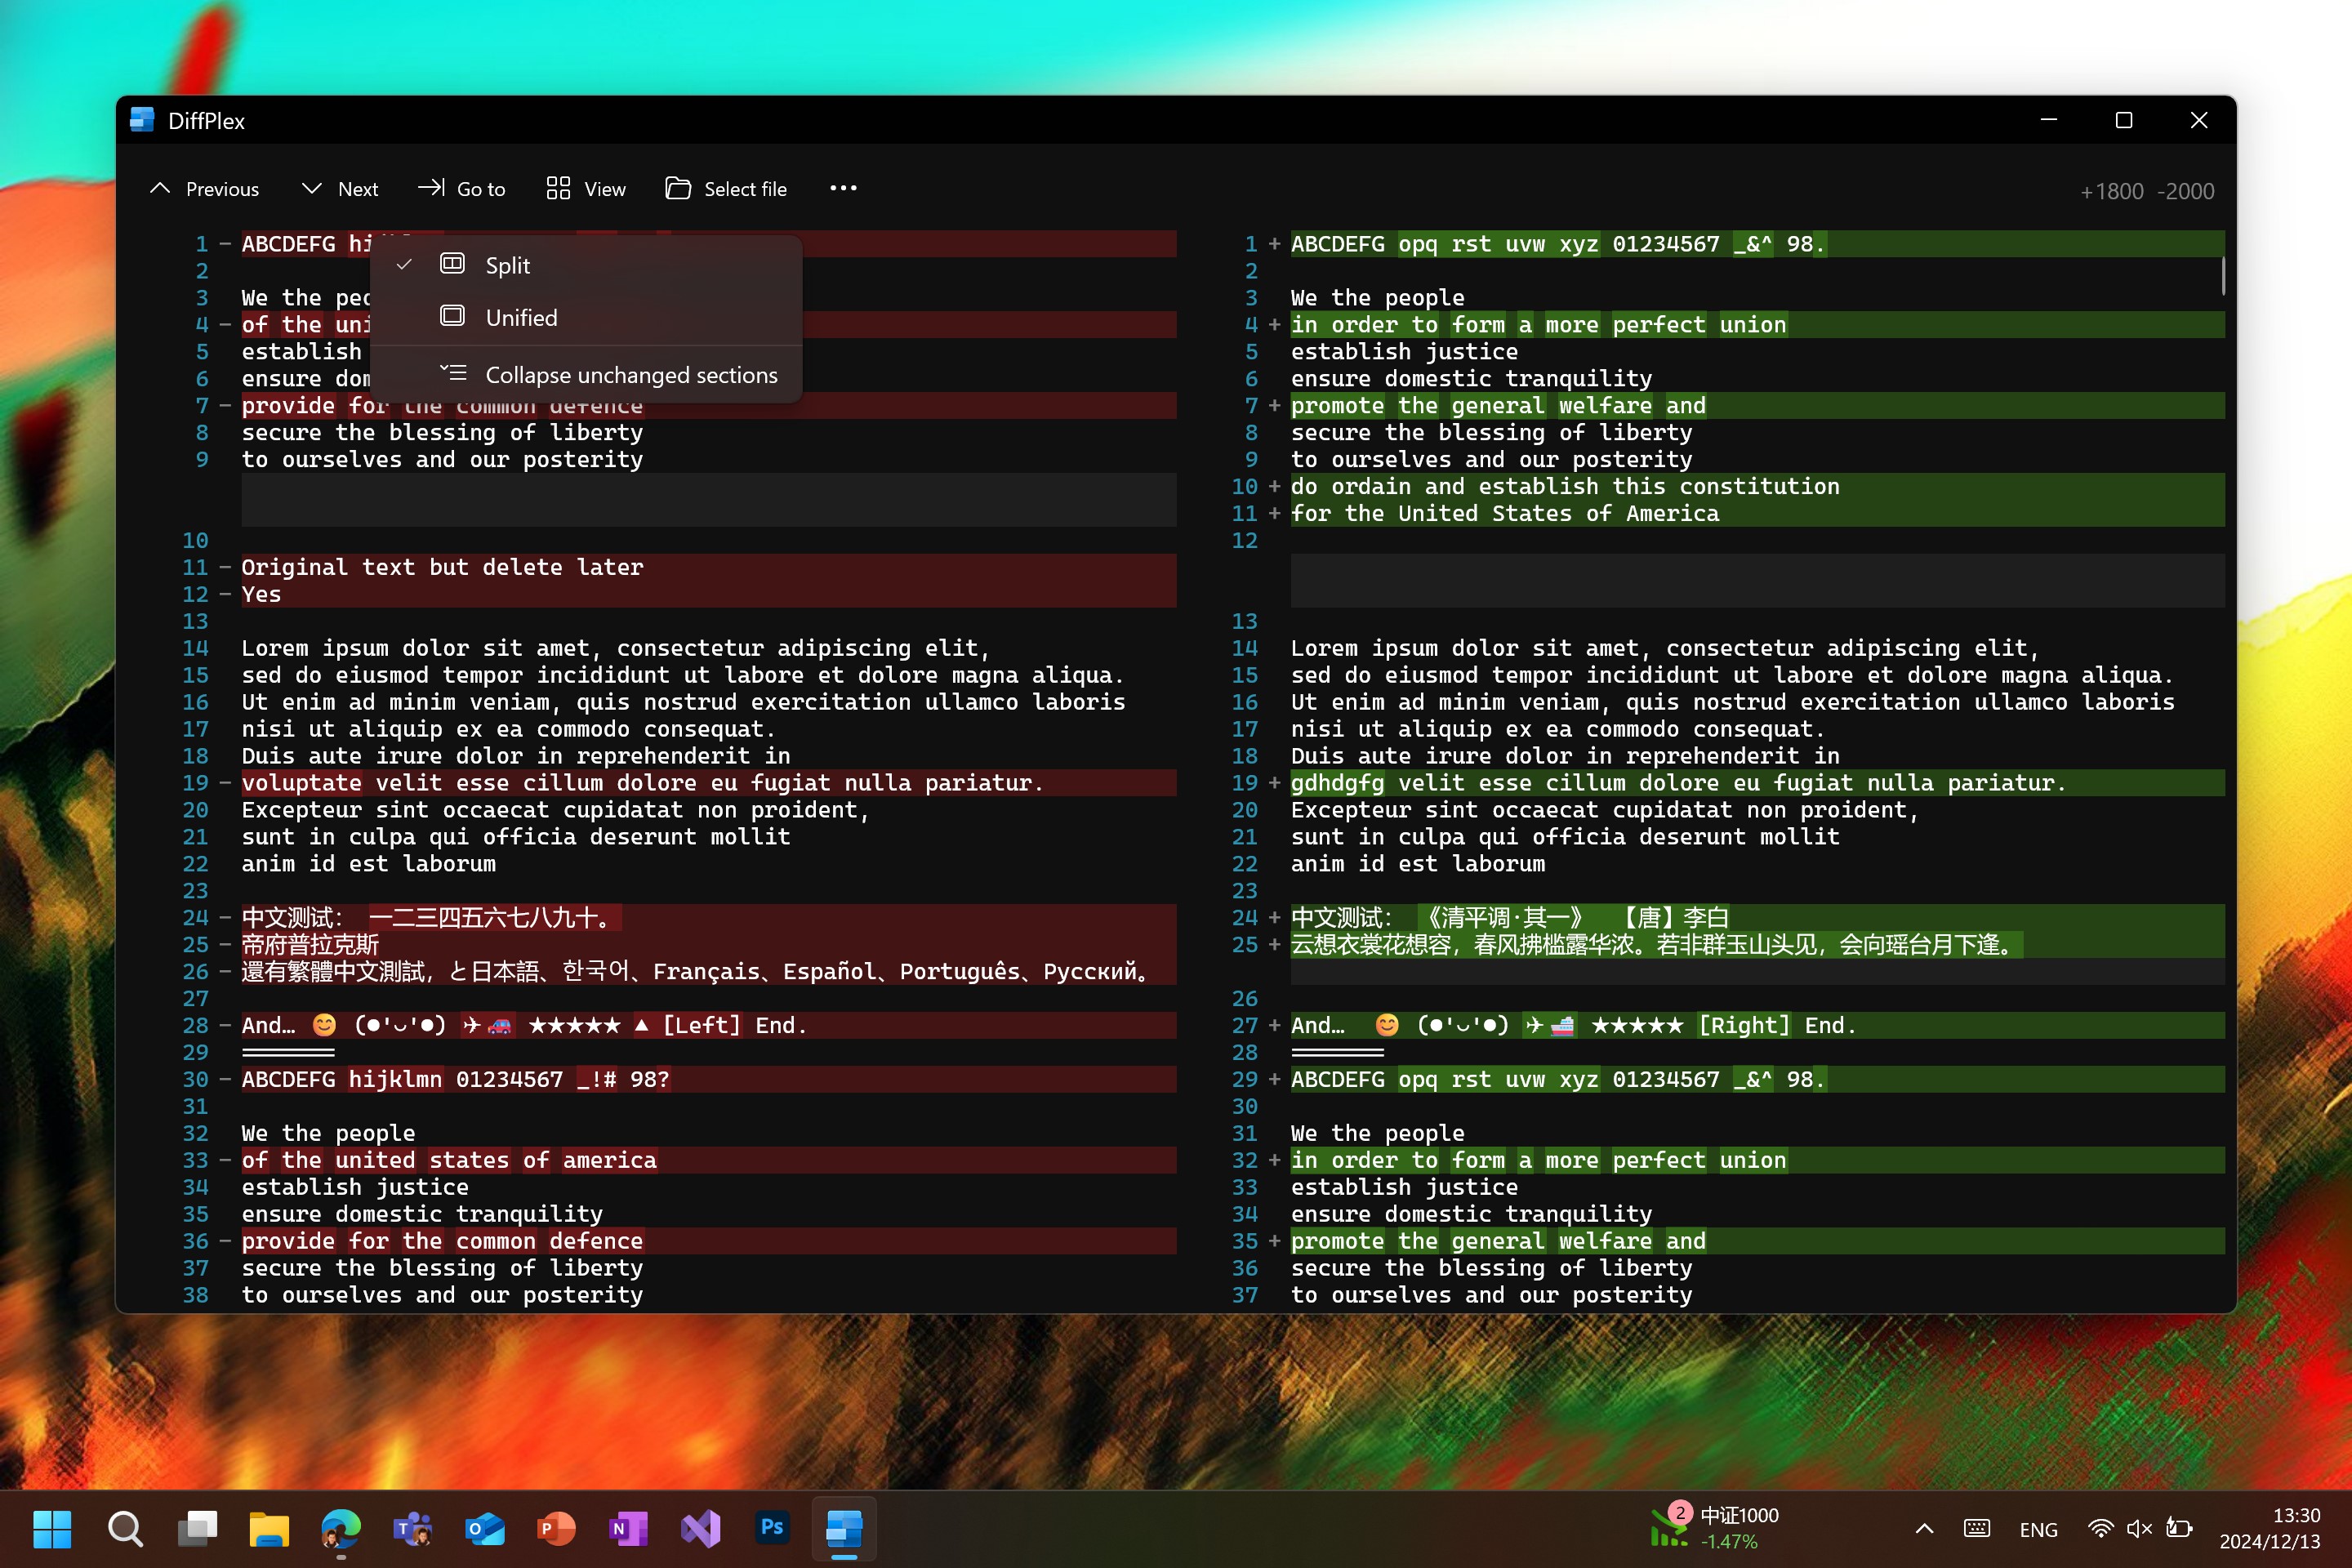
Task: Choose the Split view option
Action: point(586,265)
